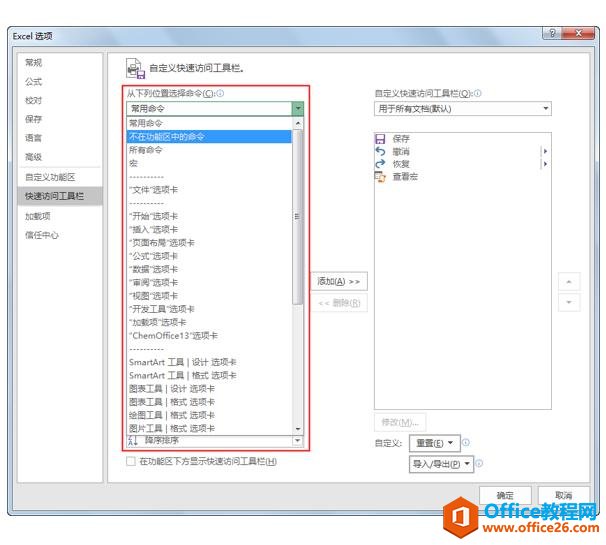Select "数据"选项卡 option
606x545 pixels.
(x=209, y=269)
